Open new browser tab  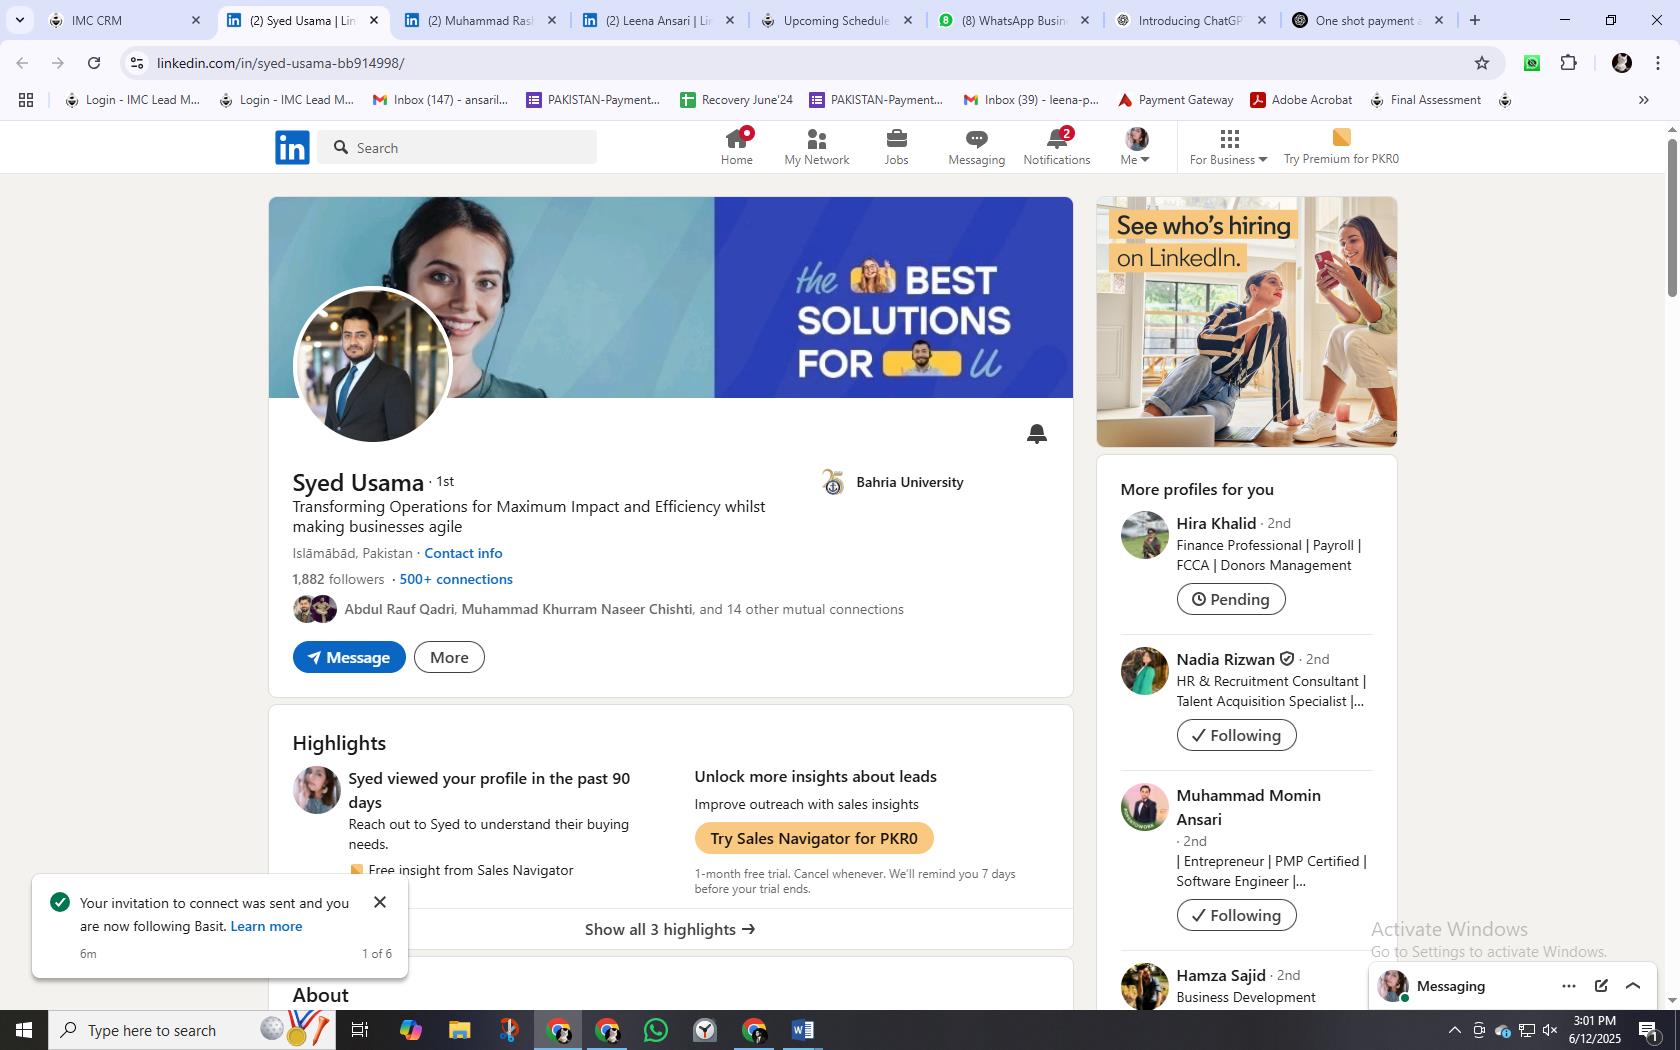[x=1474, y=20]
